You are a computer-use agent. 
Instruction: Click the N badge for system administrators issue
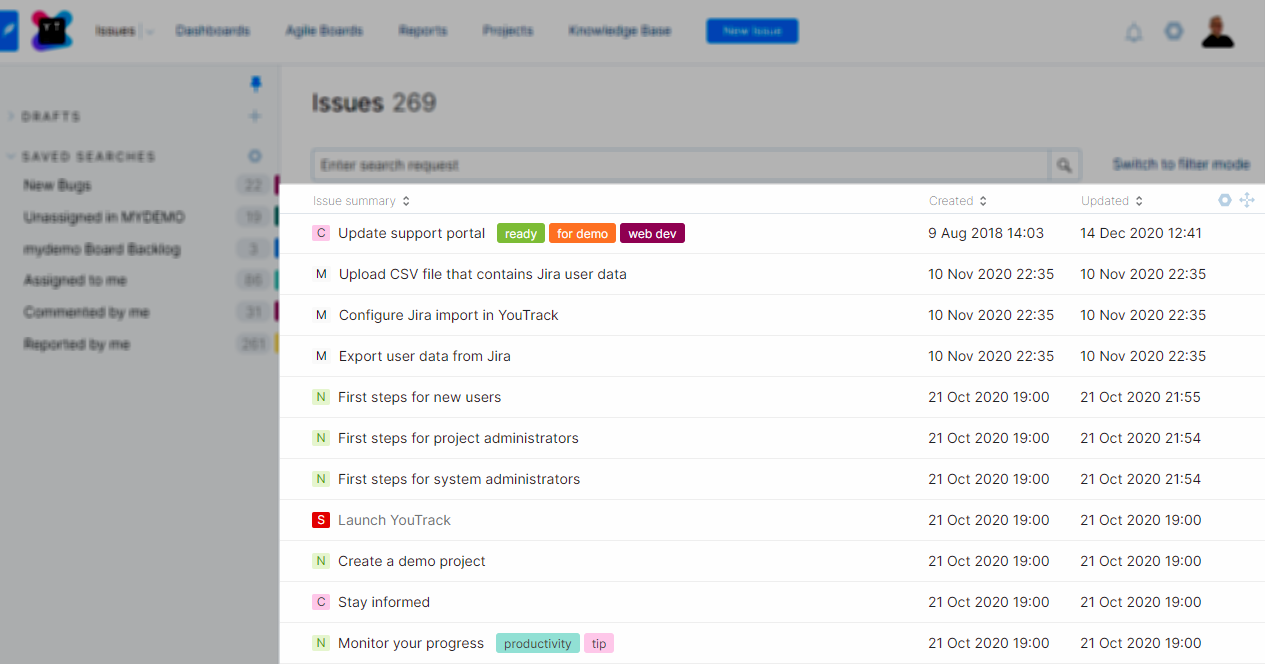[x=320, y=479]
